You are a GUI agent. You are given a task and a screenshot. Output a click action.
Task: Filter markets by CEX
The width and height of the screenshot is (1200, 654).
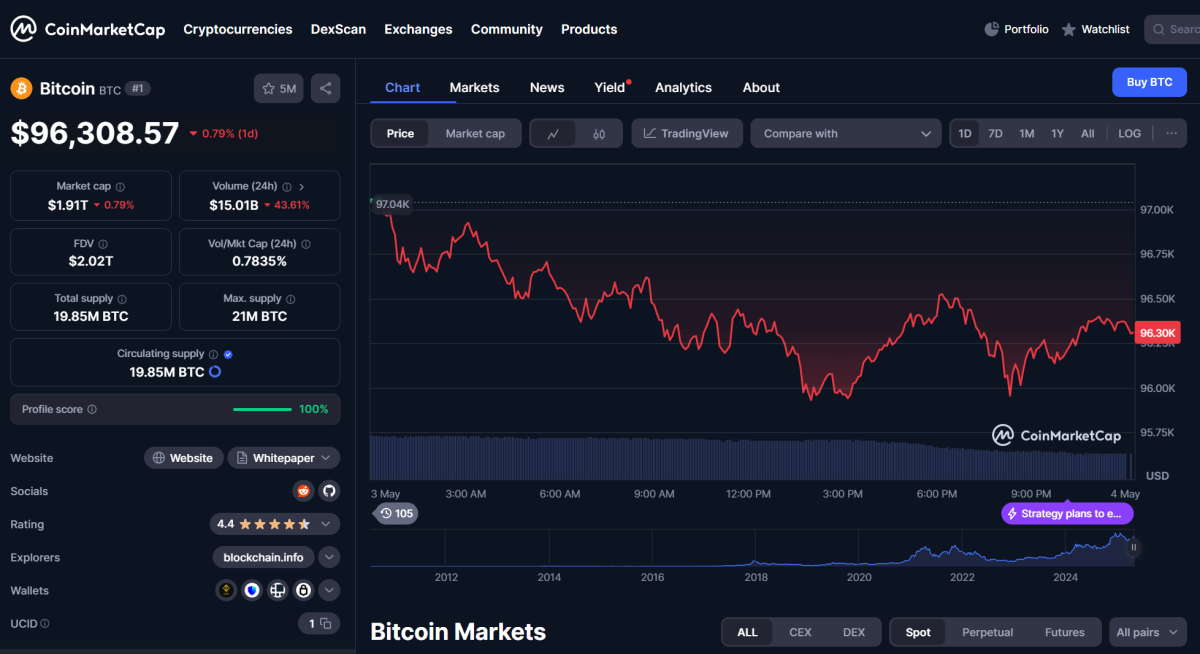coord(800,632)
